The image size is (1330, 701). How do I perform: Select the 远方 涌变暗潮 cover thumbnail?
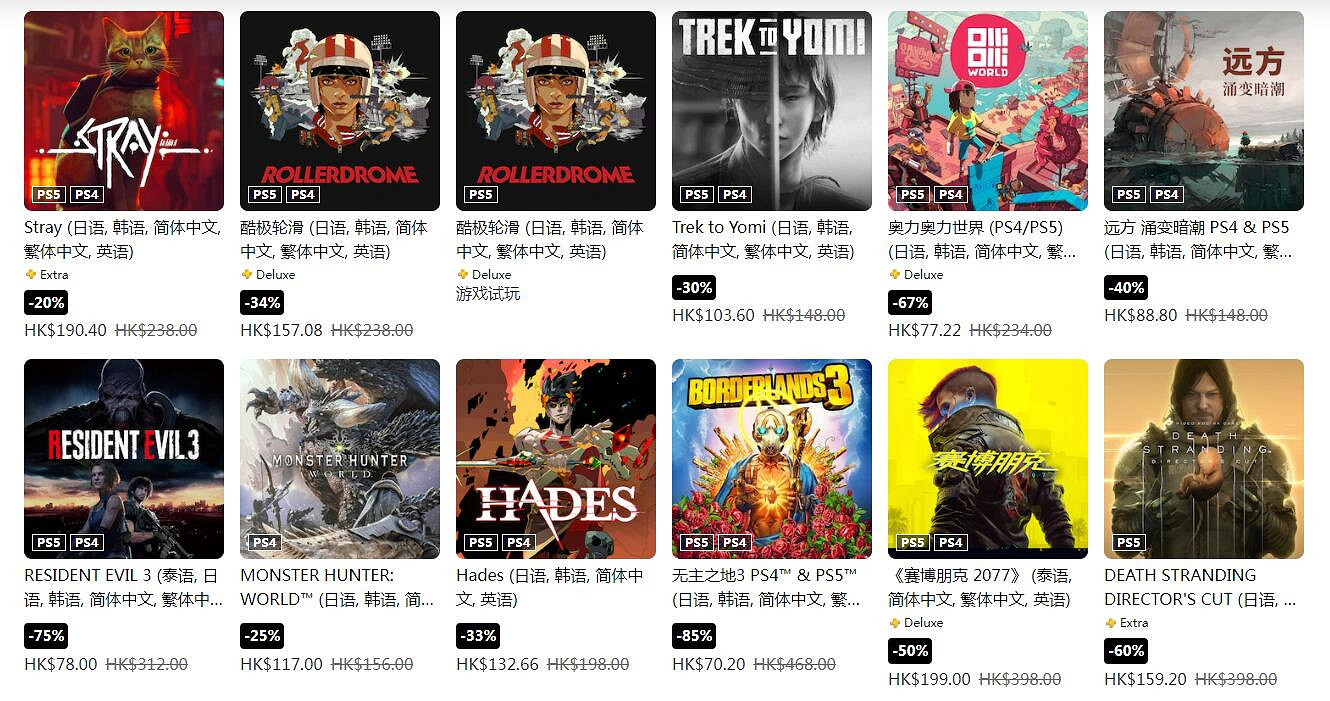click(1204, 111)
